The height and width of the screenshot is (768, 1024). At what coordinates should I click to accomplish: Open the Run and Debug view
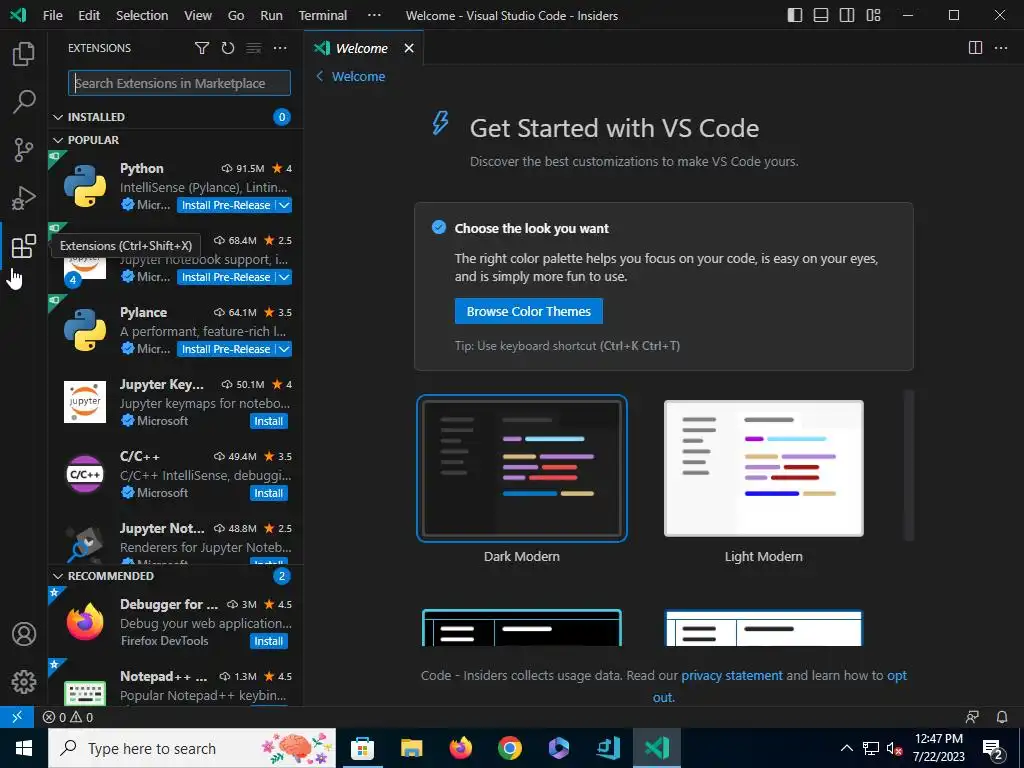[24, 198]
